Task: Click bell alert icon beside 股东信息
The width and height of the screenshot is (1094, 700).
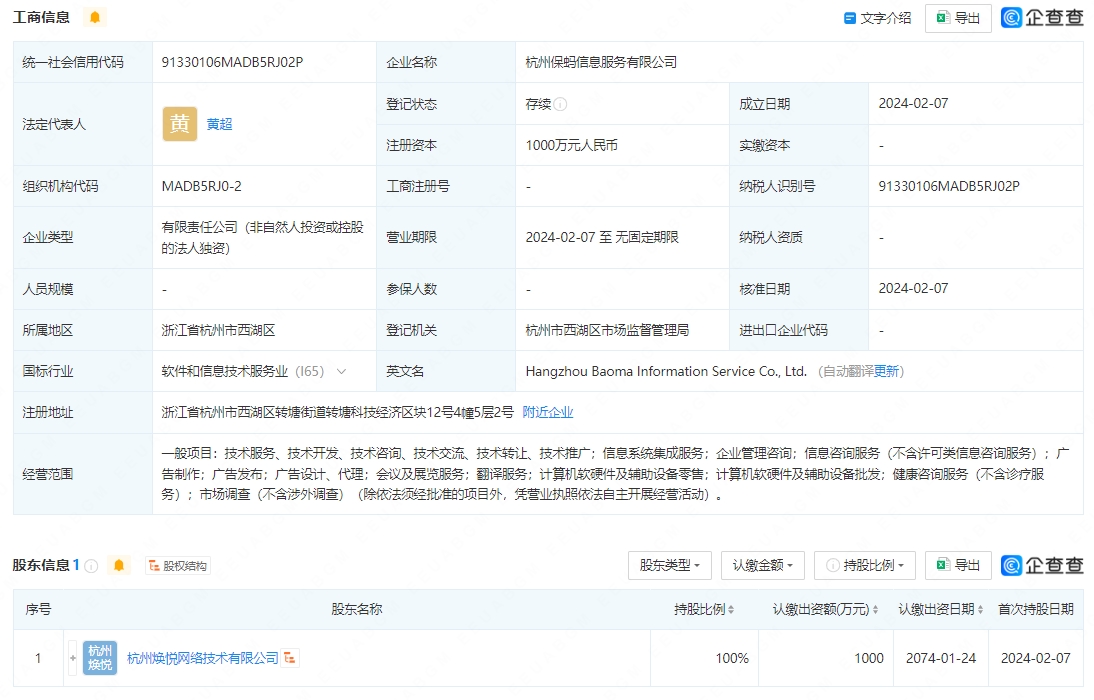Action: click(x=119, y=565)
